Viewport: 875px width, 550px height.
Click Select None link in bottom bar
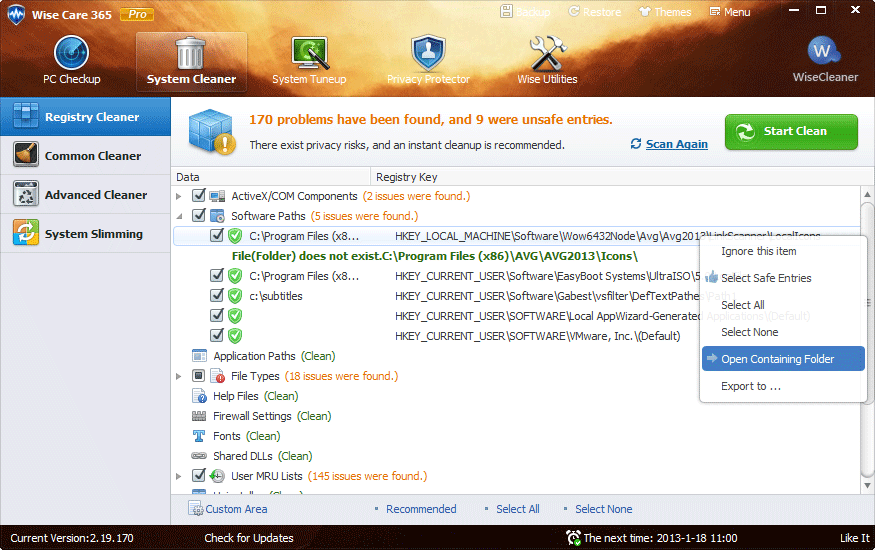603,509
